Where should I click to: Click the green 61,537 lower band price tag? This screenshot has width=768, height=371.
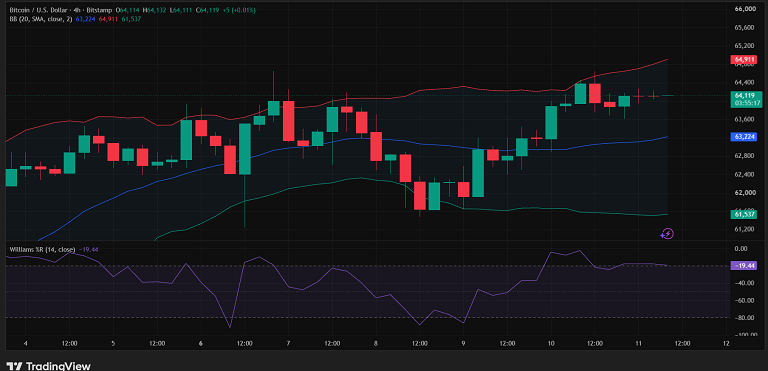(x=743, y=214)
